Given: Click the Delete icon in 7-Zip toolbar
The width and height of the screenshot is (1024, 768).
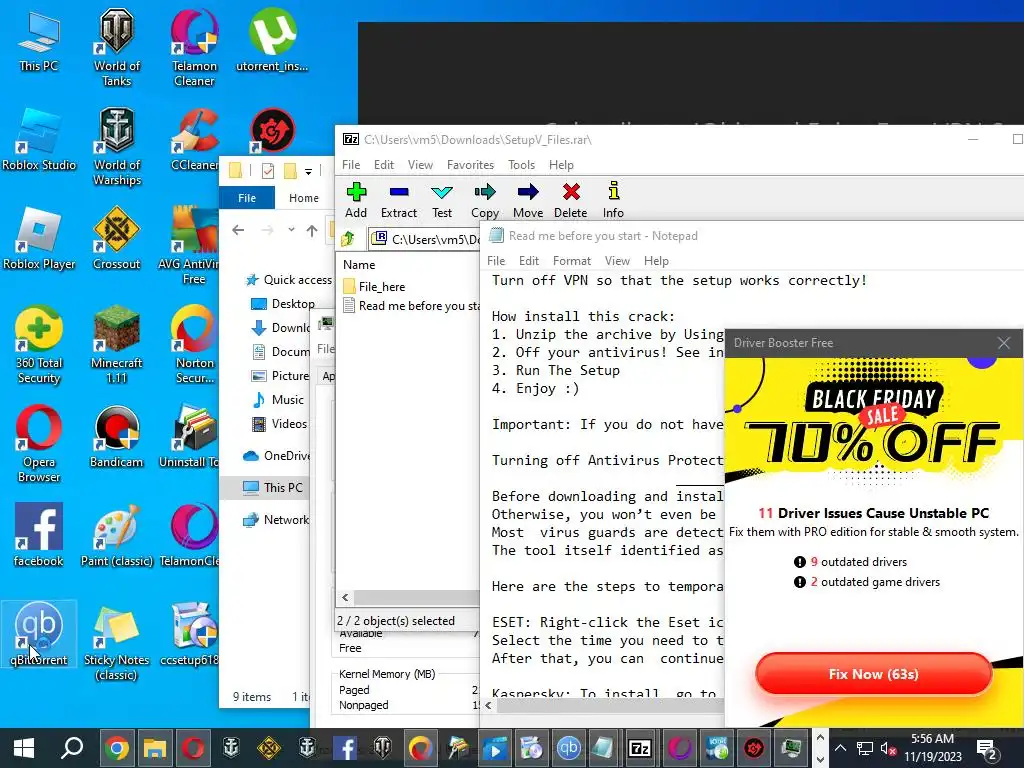Looking at the screenshot, I should coord(571,200).
